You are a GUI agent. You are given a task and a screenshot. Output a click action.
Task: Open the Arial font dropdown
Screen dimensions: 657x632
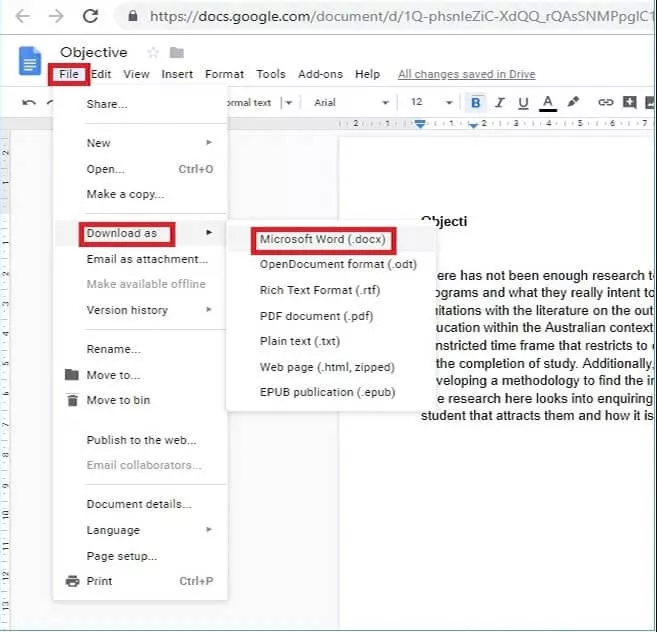tap(350, 102)
